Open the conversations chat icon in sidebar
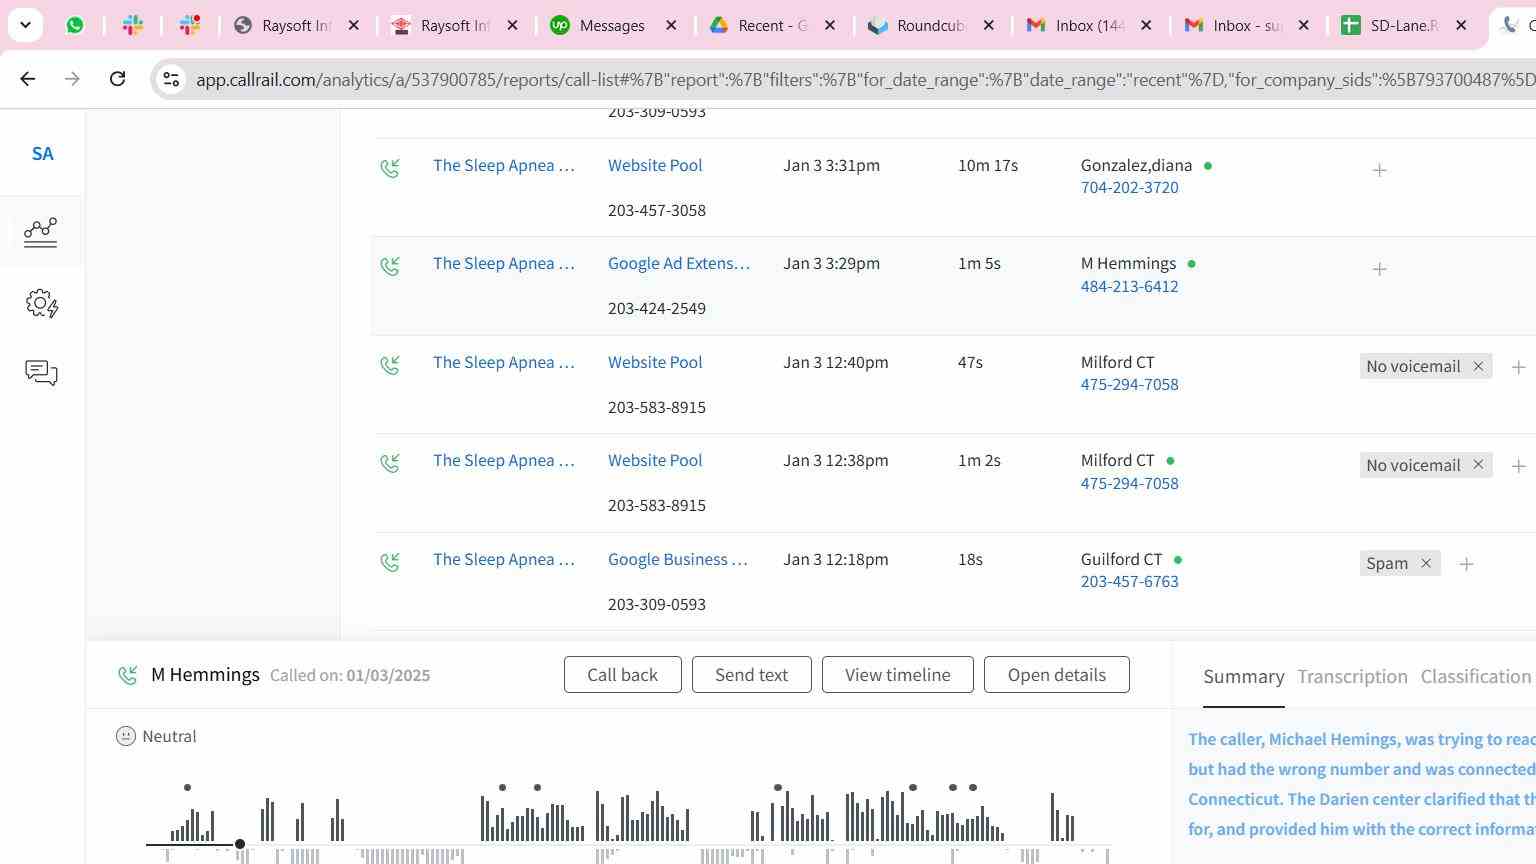Image resolution: width=1536 pixels, height=864 pixels. coord(41,373)
